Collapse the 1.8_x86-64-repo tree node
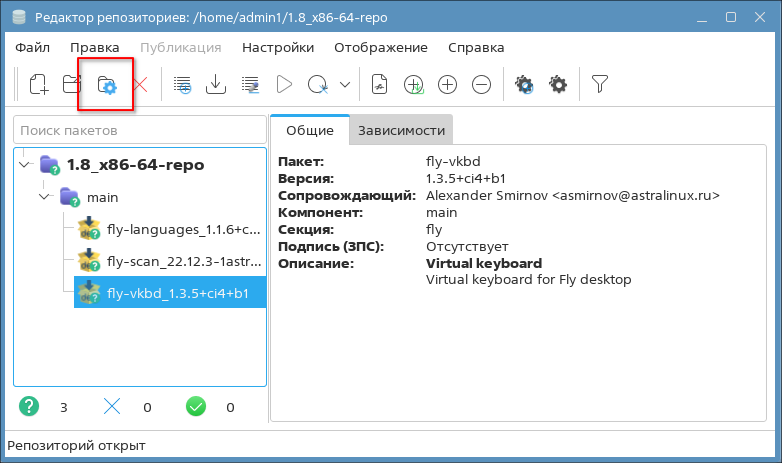The image size is (782, 463). coord(25,164)
